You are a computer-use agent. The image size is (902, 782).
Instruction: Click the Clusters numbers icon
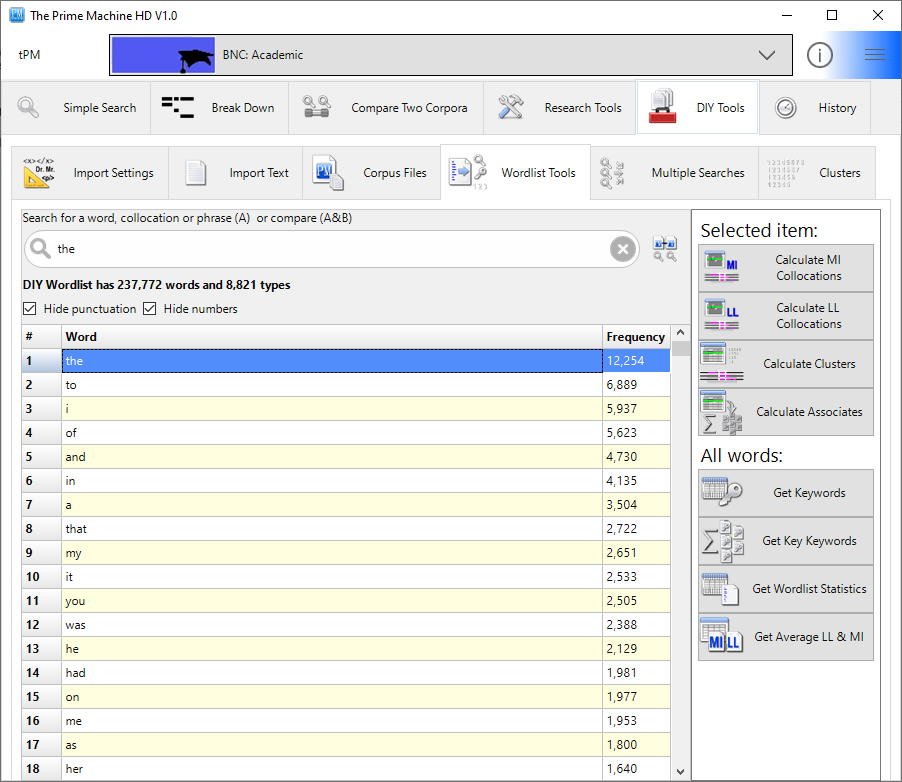[x=785, y=173]
